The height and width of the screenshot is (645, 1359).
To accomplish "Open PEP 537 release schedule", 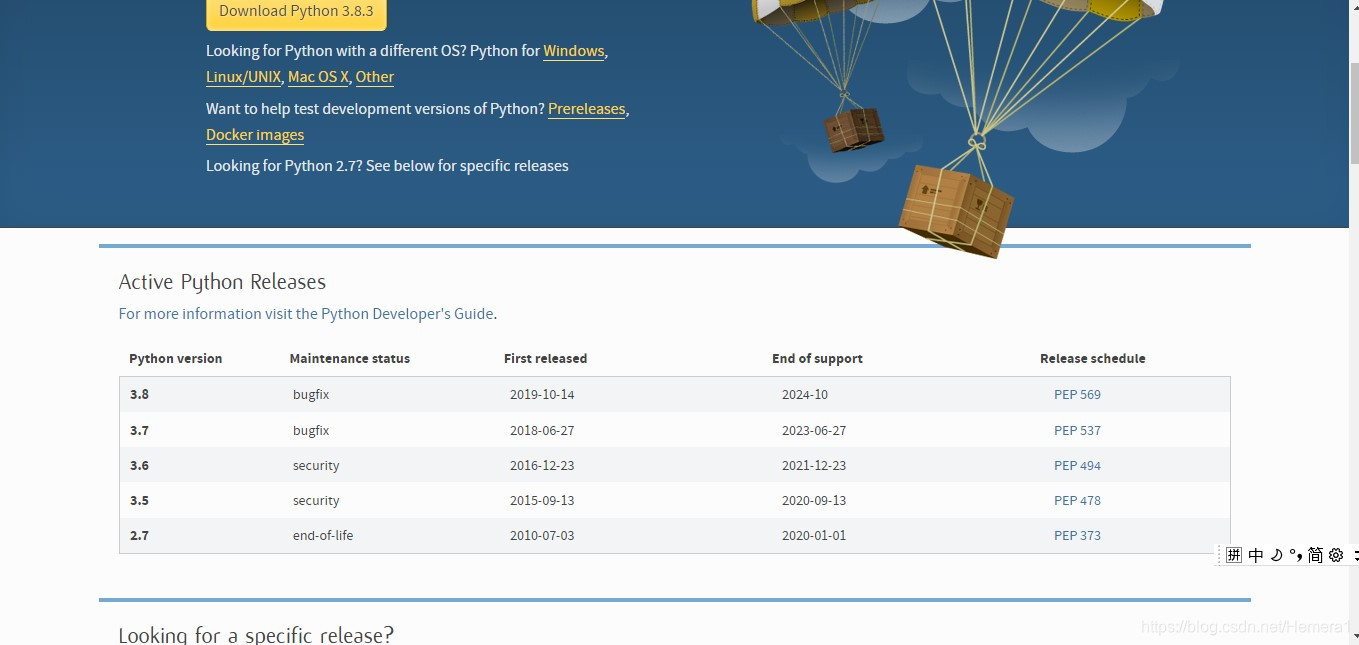I will (x=1077, y=431).
